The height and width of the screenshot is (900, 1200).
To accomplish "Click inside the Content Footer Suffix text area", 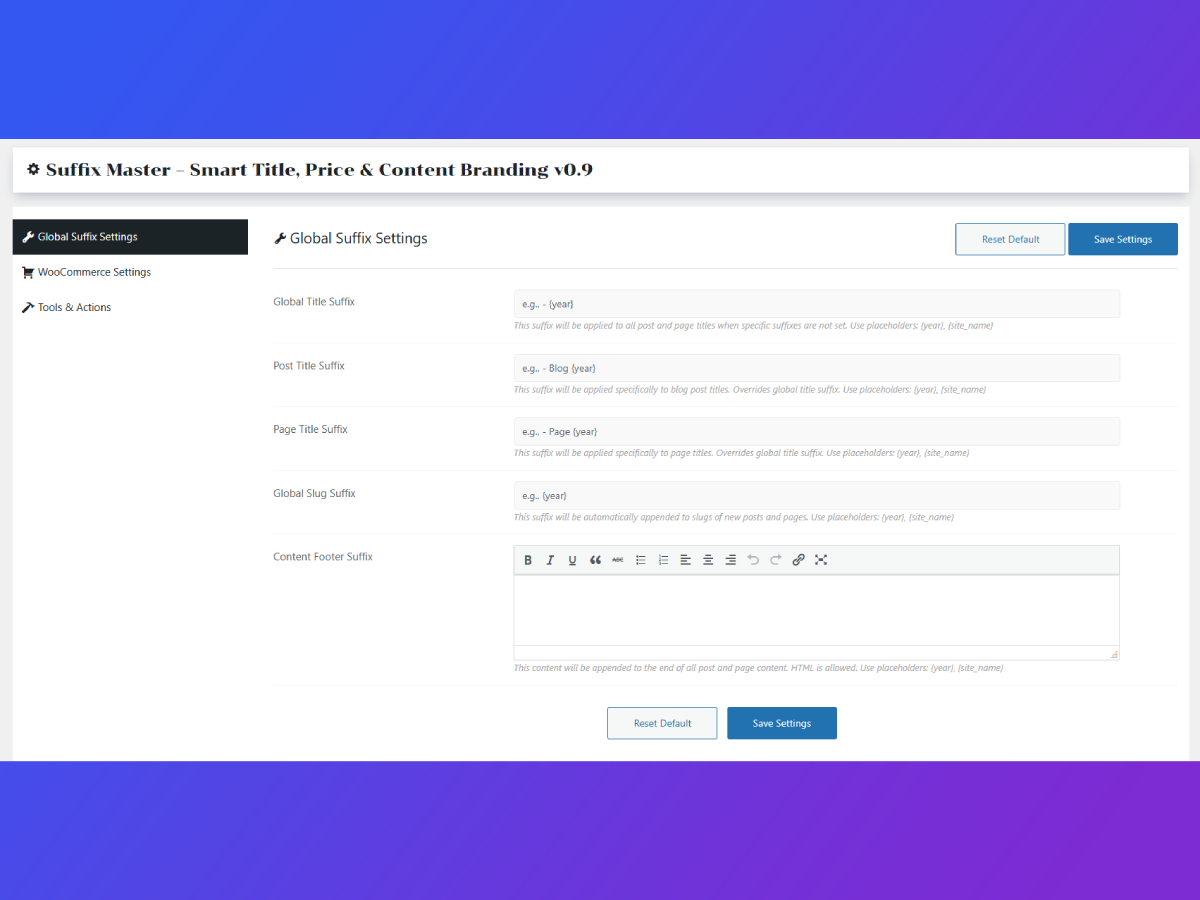I will [x=816, y=610].
